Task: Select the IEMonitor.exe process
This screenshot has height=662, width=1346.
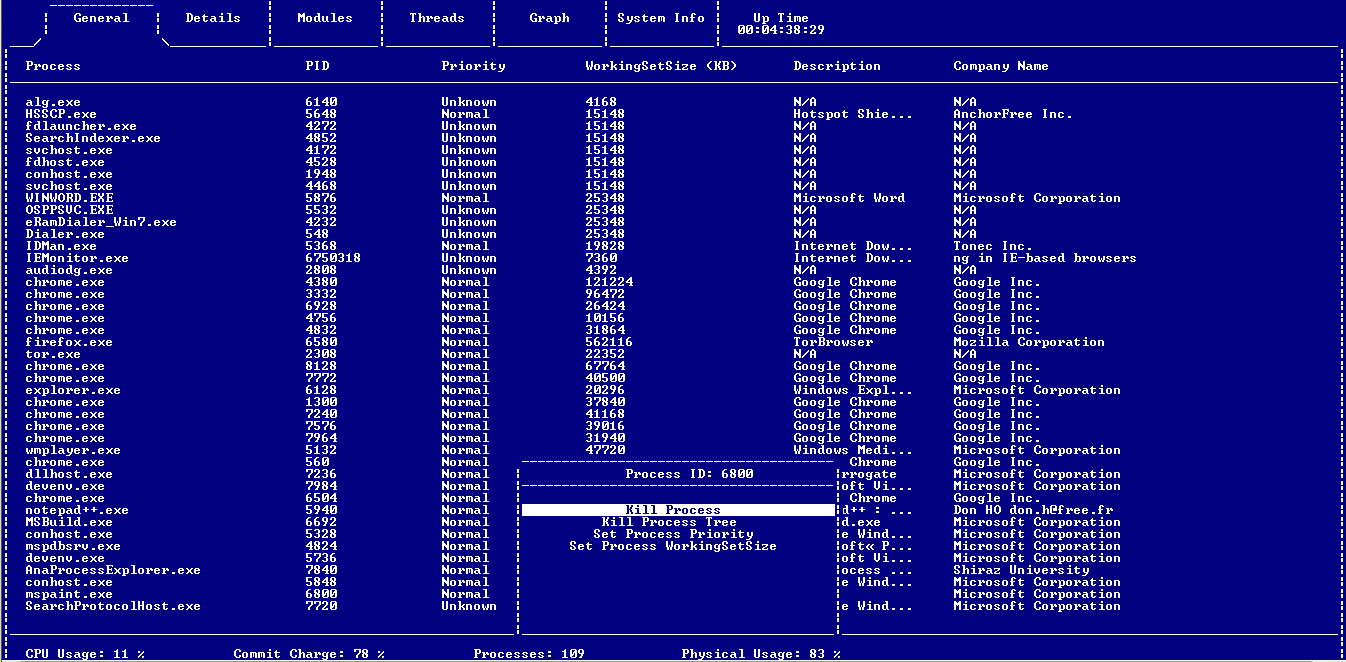Action: [77, 258]
